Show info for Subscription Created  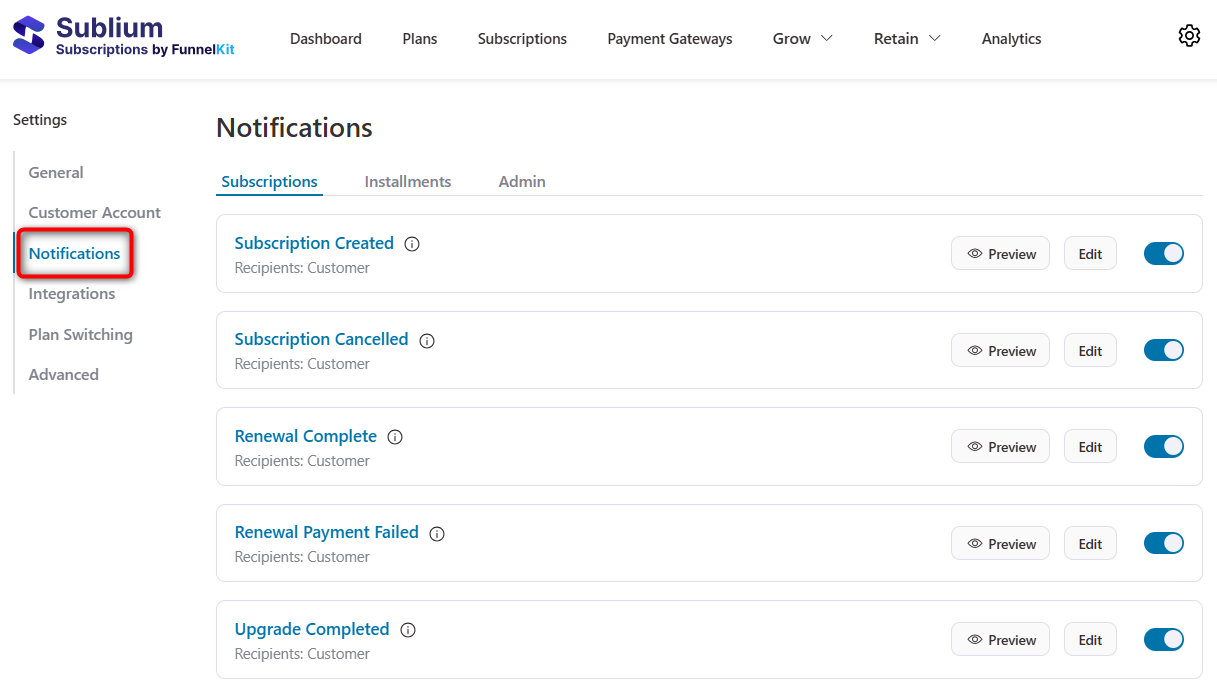tap(412, 244)
